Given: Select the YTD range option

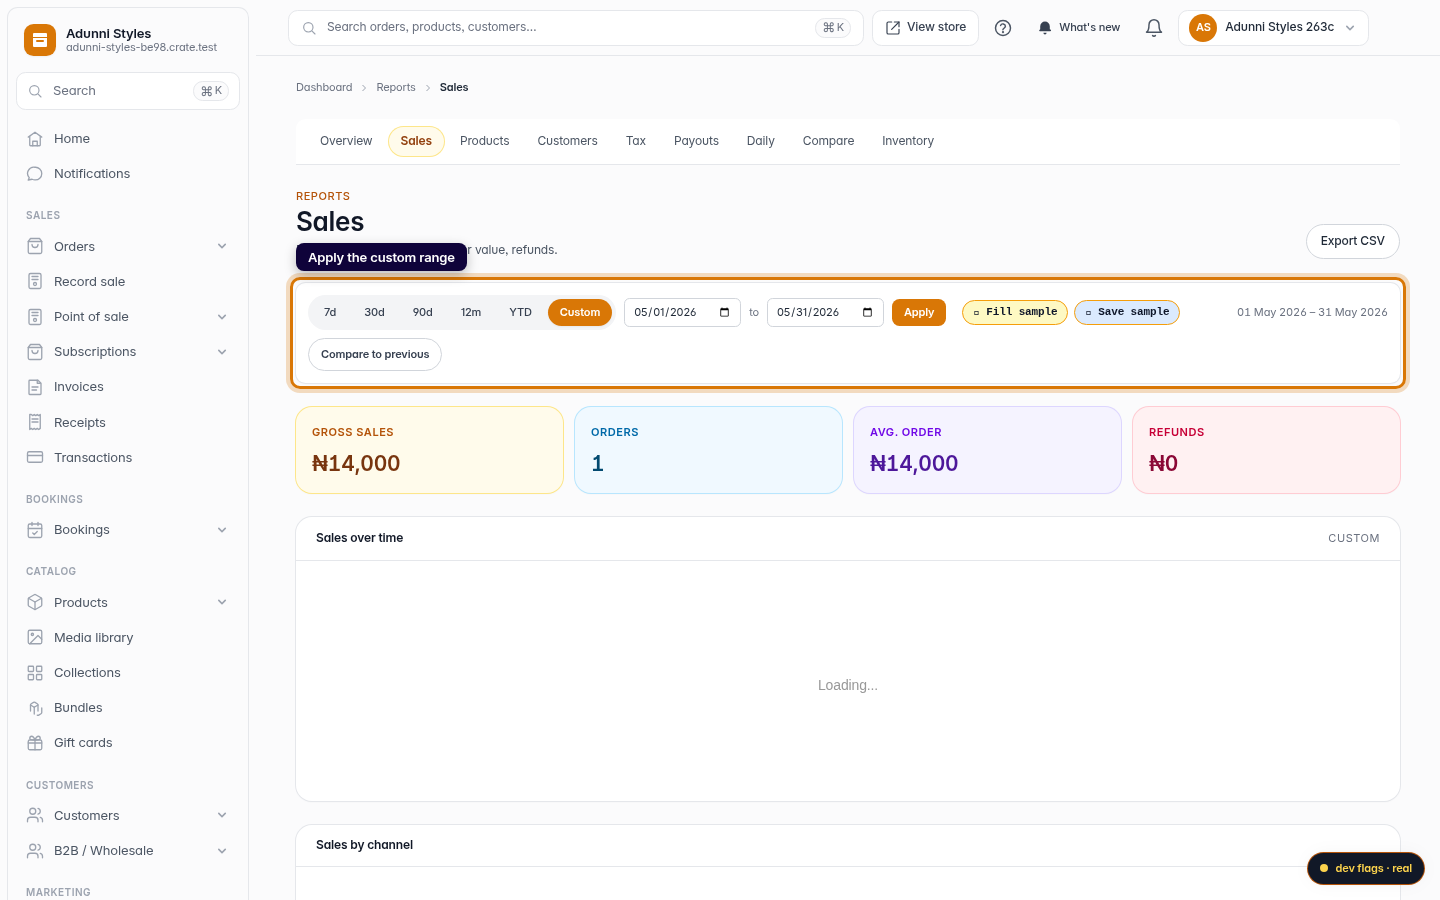Looking at the screenshot, I should [520, 312].
